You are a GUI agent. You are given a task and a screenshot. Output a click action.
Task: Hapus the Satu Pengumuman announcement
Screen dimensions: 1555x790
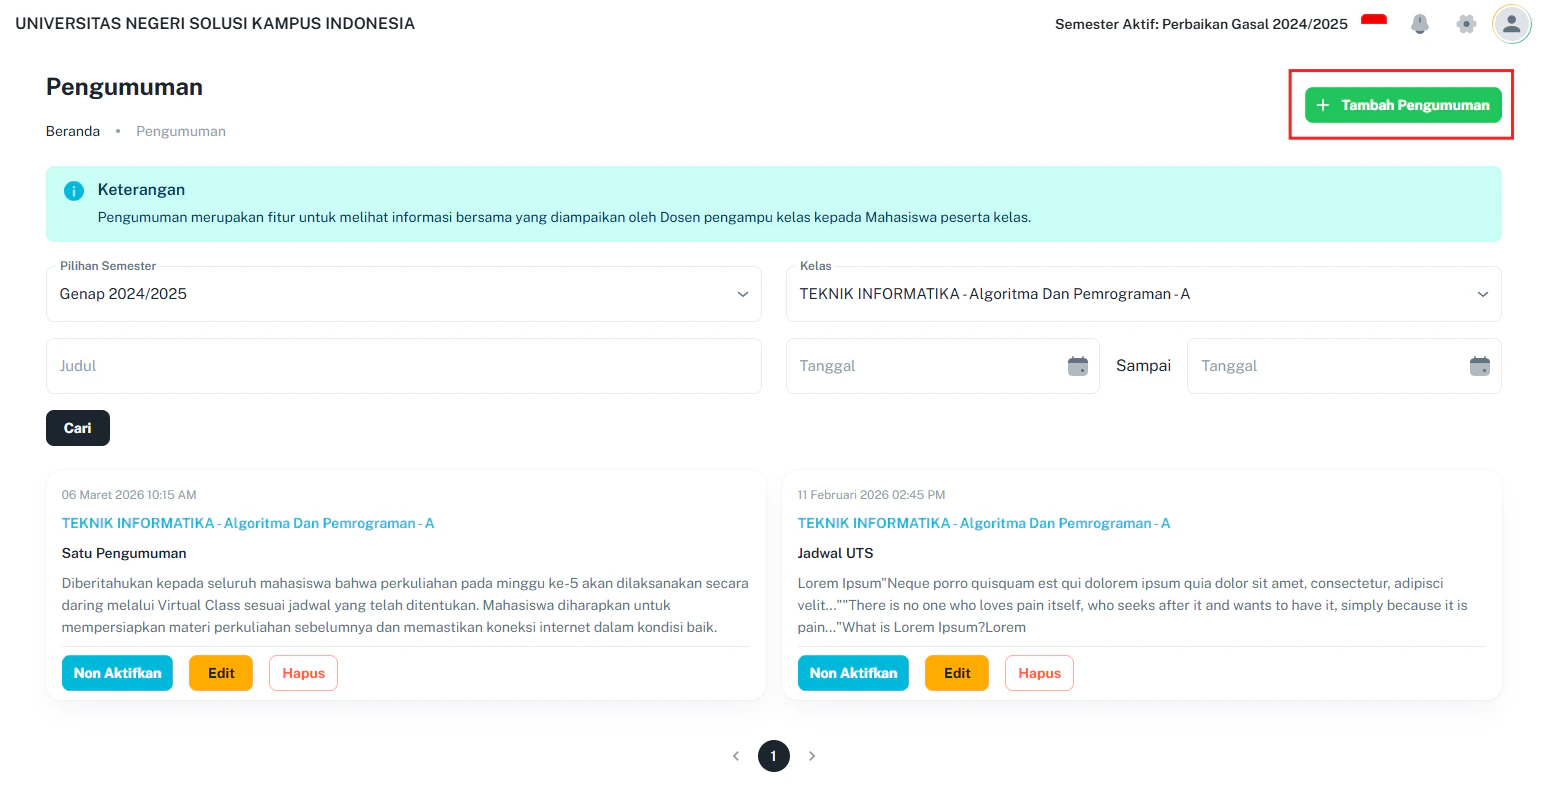point(303,673)
